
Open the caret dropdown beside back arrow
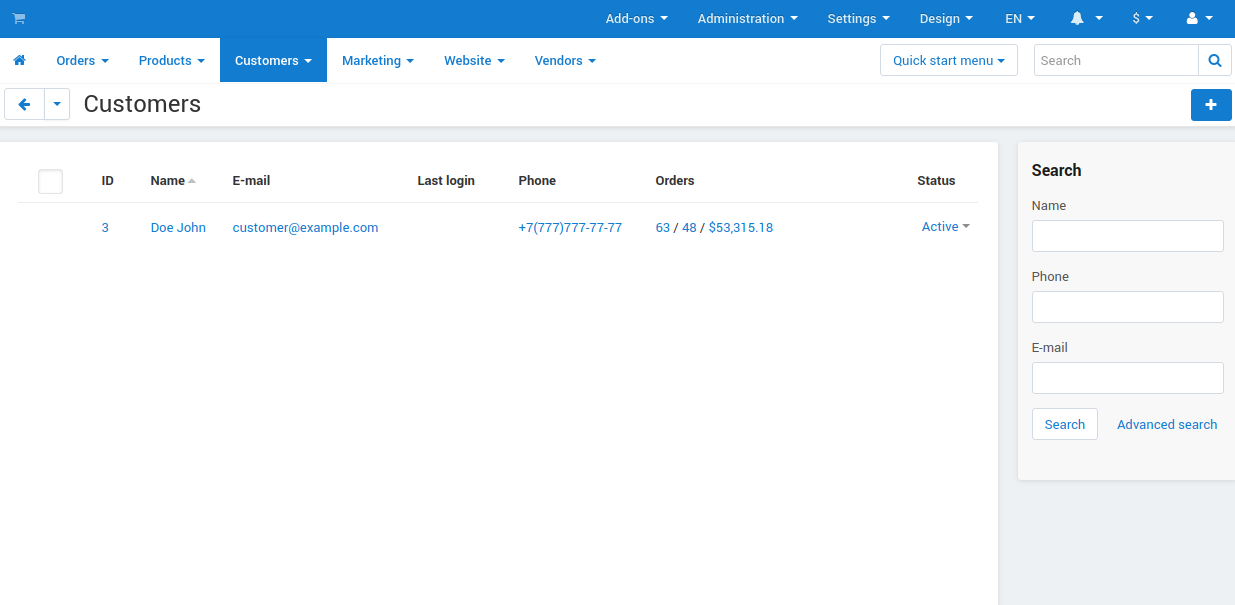tap(57, 104)
